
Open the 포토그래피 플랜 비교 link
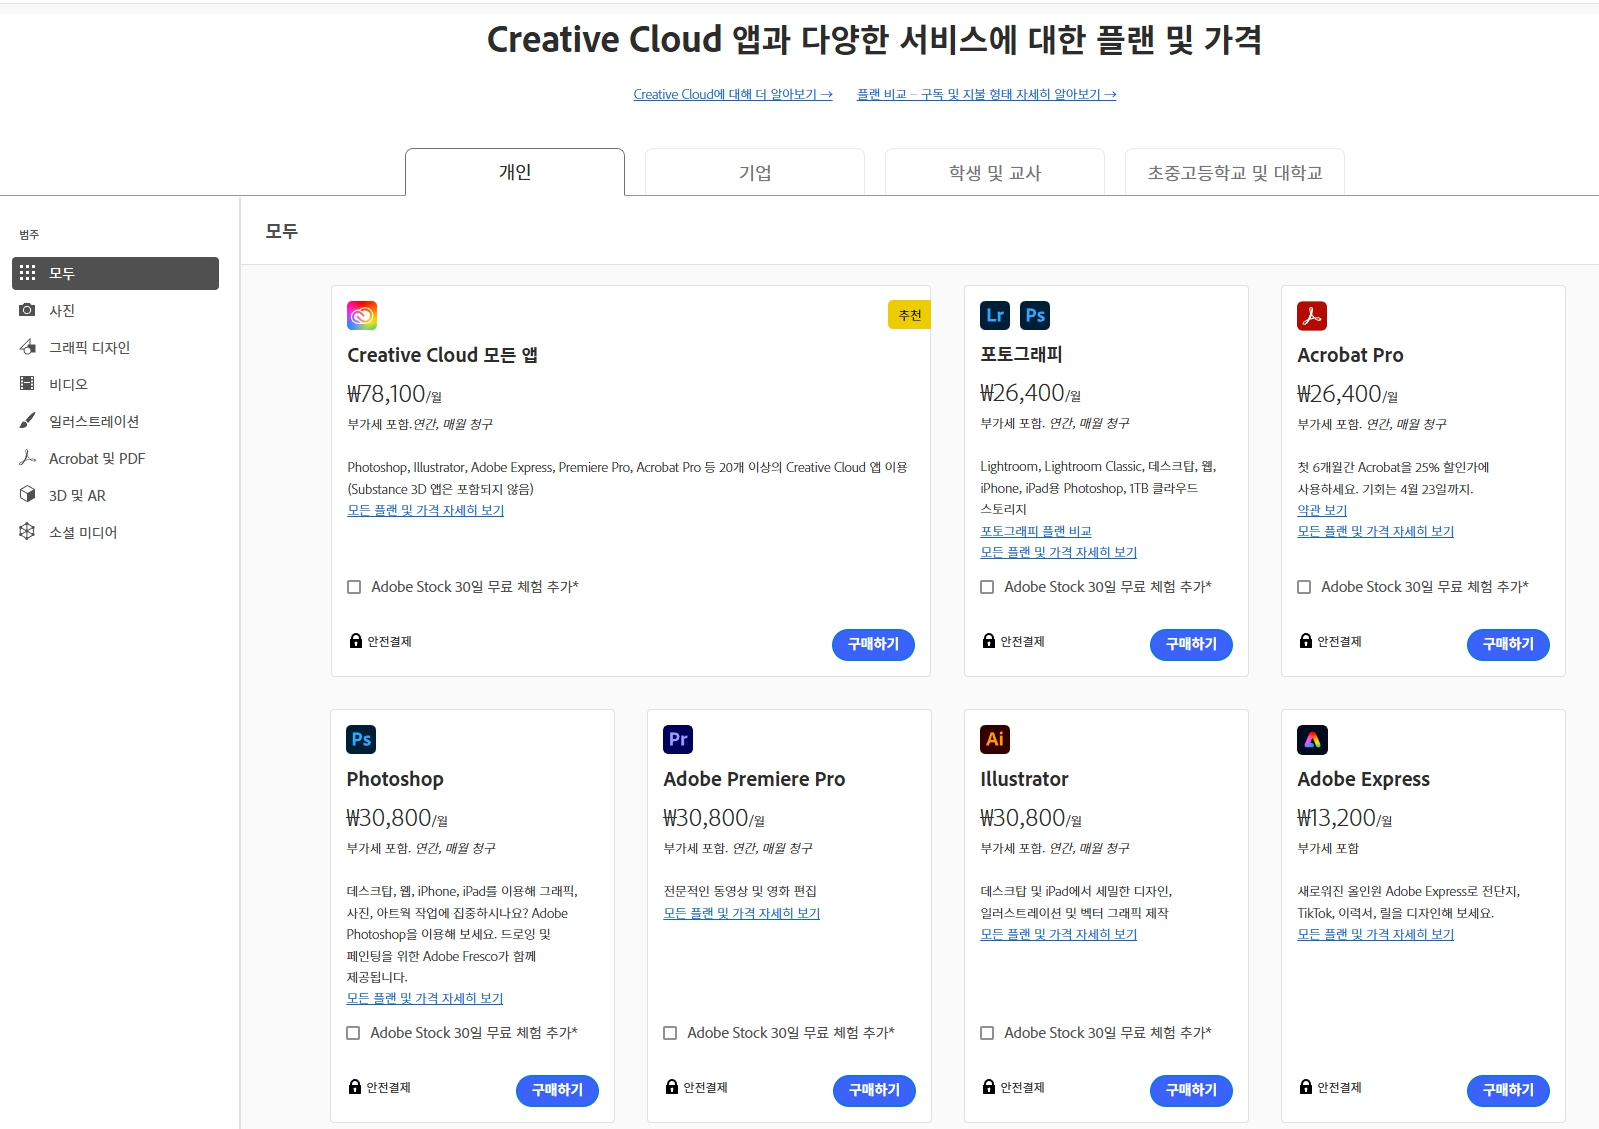1036,531
